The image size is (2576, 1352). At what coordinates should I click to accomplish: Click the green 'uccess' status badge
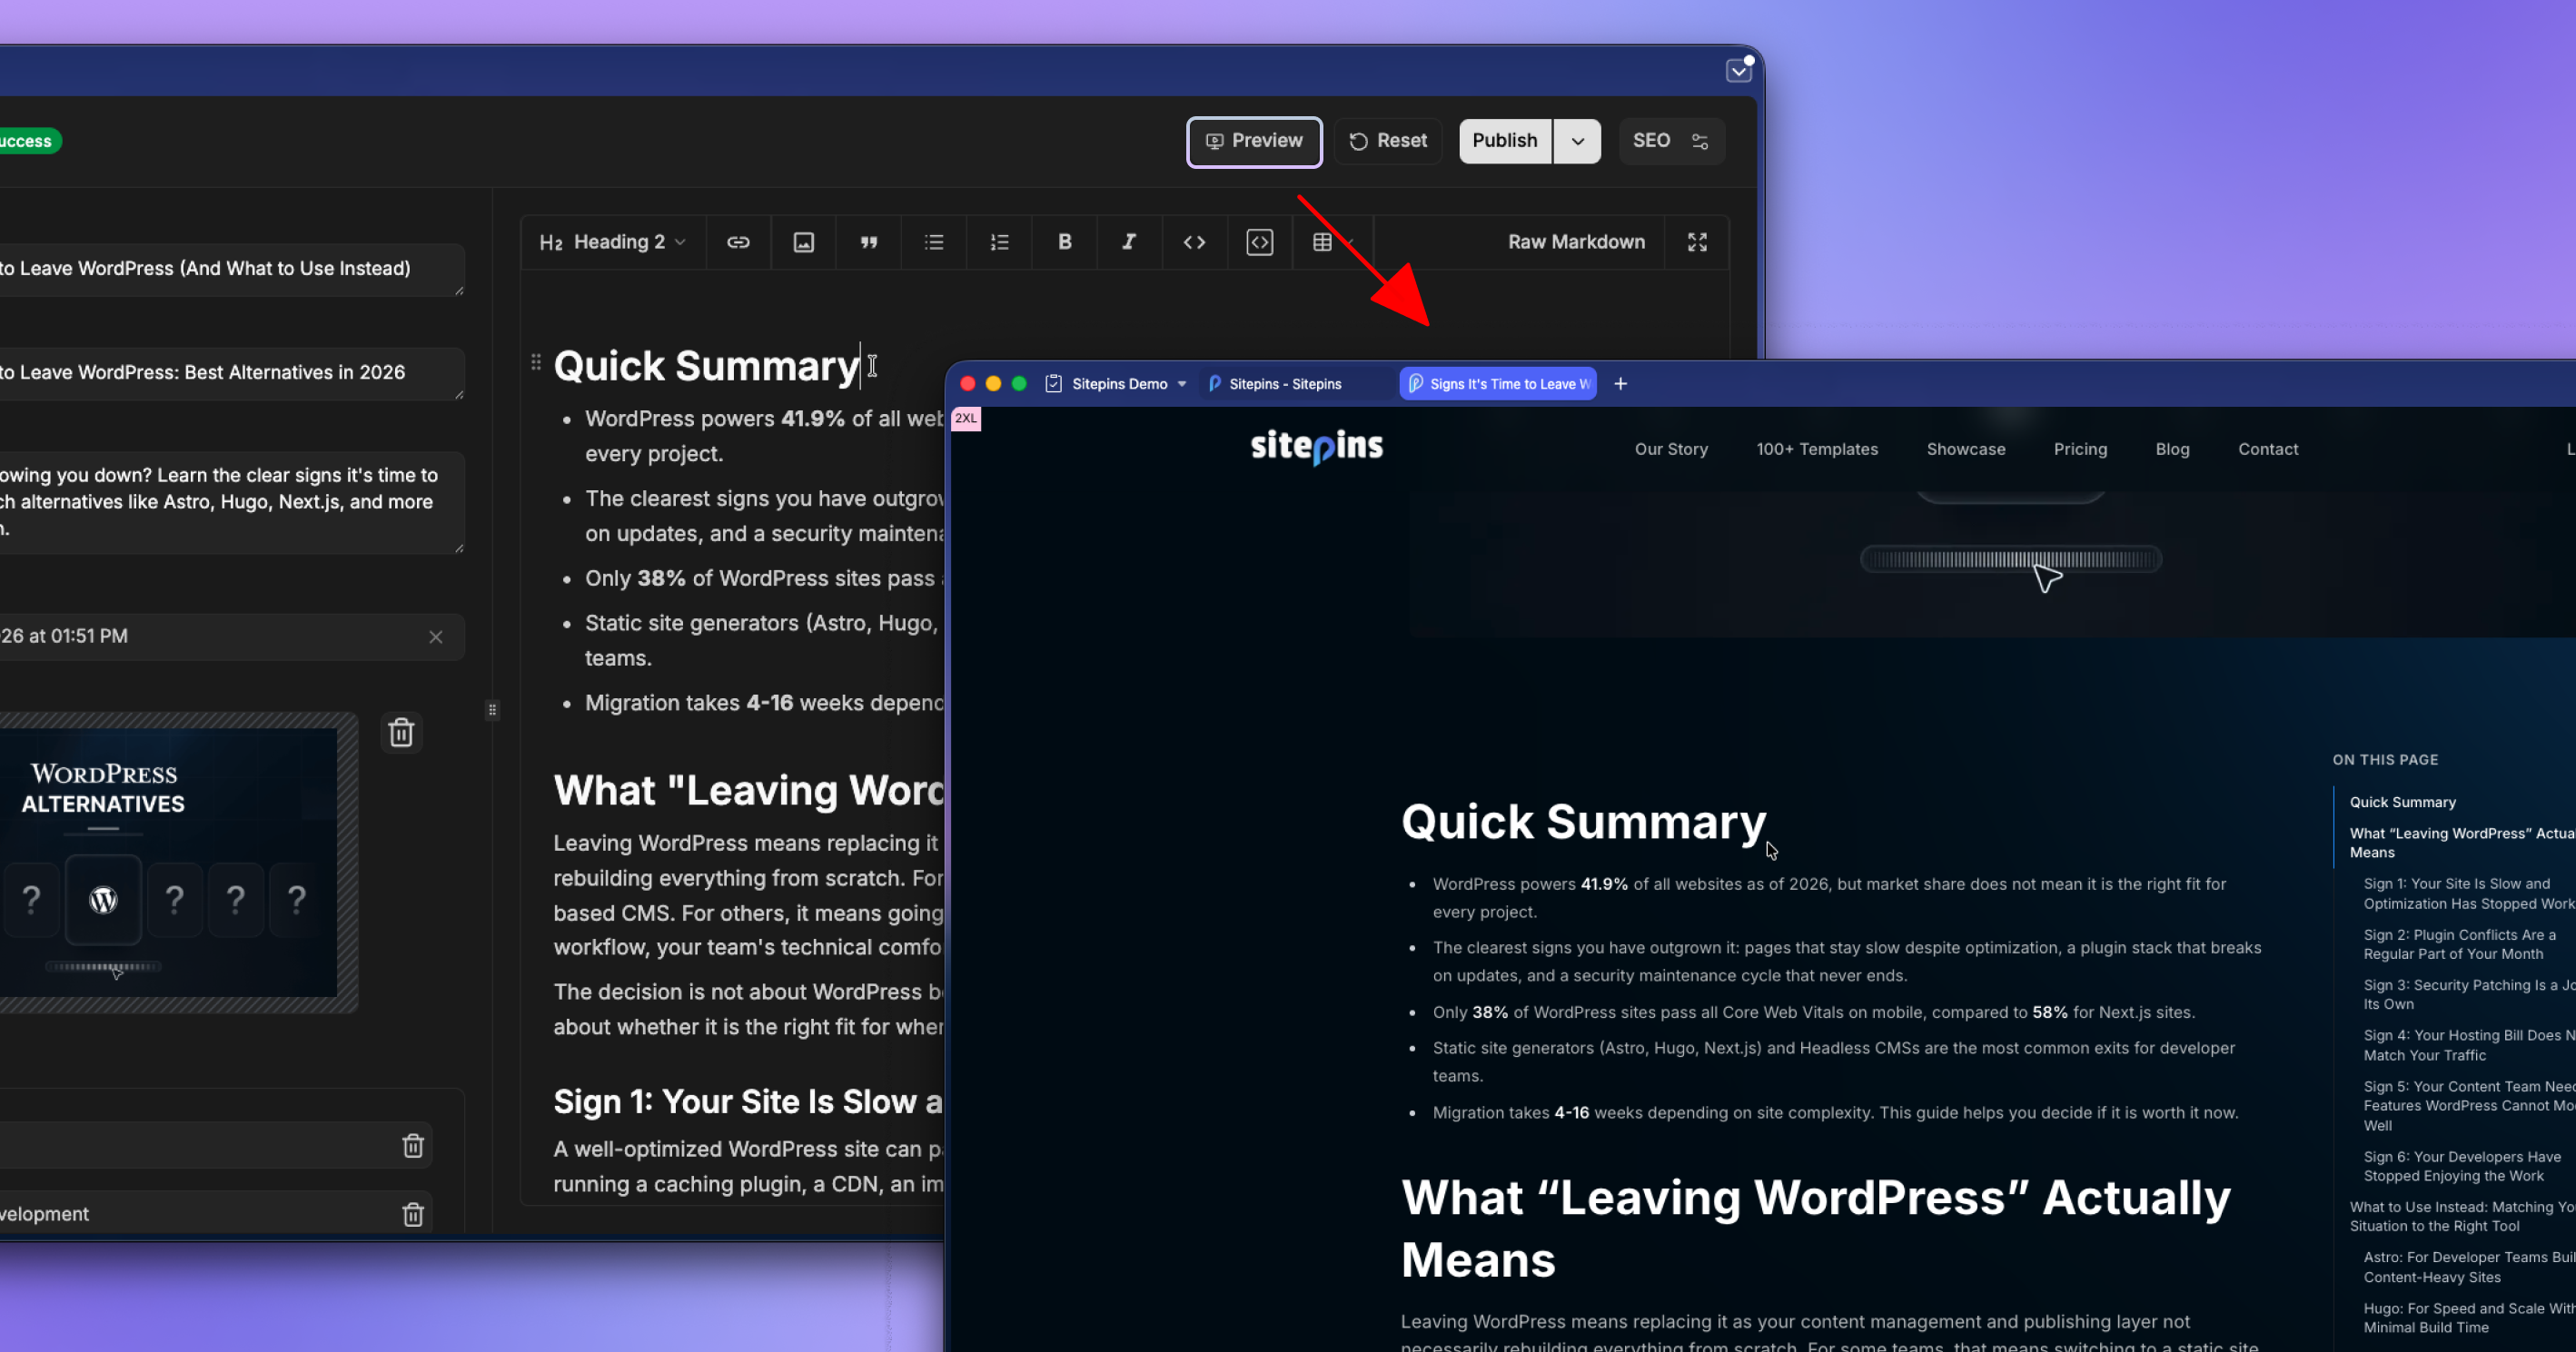28,141
